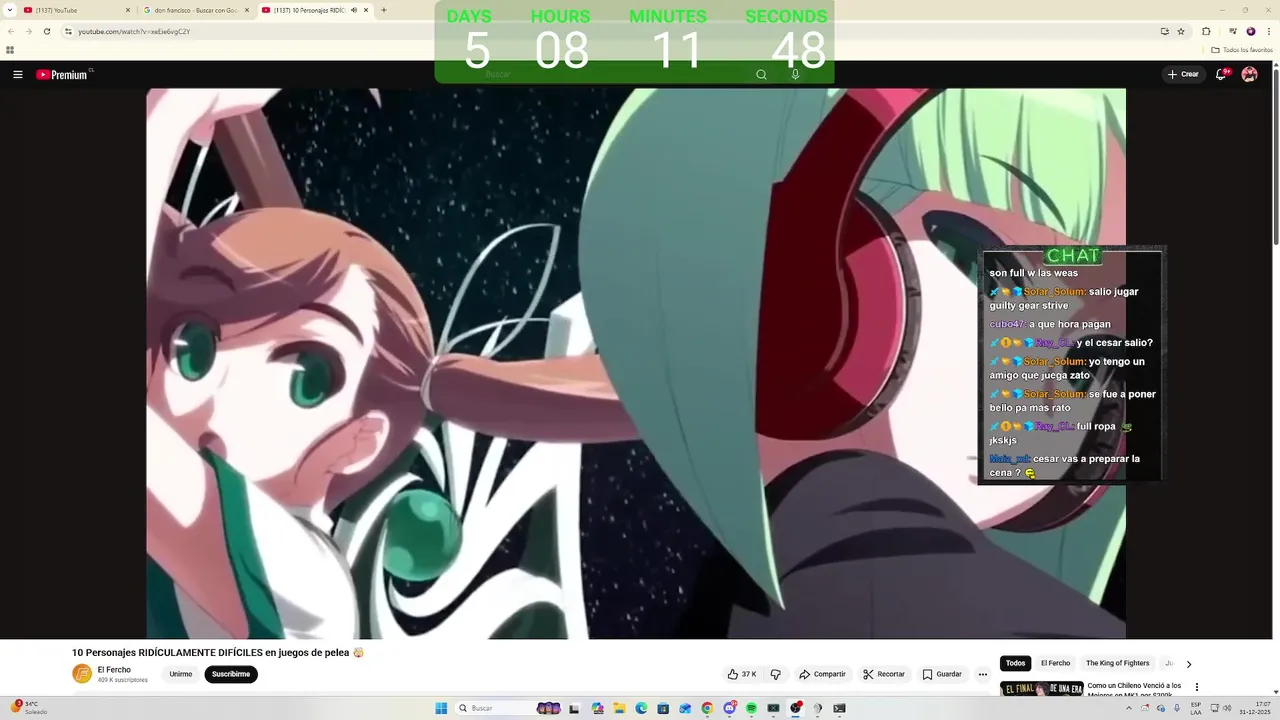Open the Windows Start menu
Screen dimensions: 1280x720
click(x=441, y=708)
